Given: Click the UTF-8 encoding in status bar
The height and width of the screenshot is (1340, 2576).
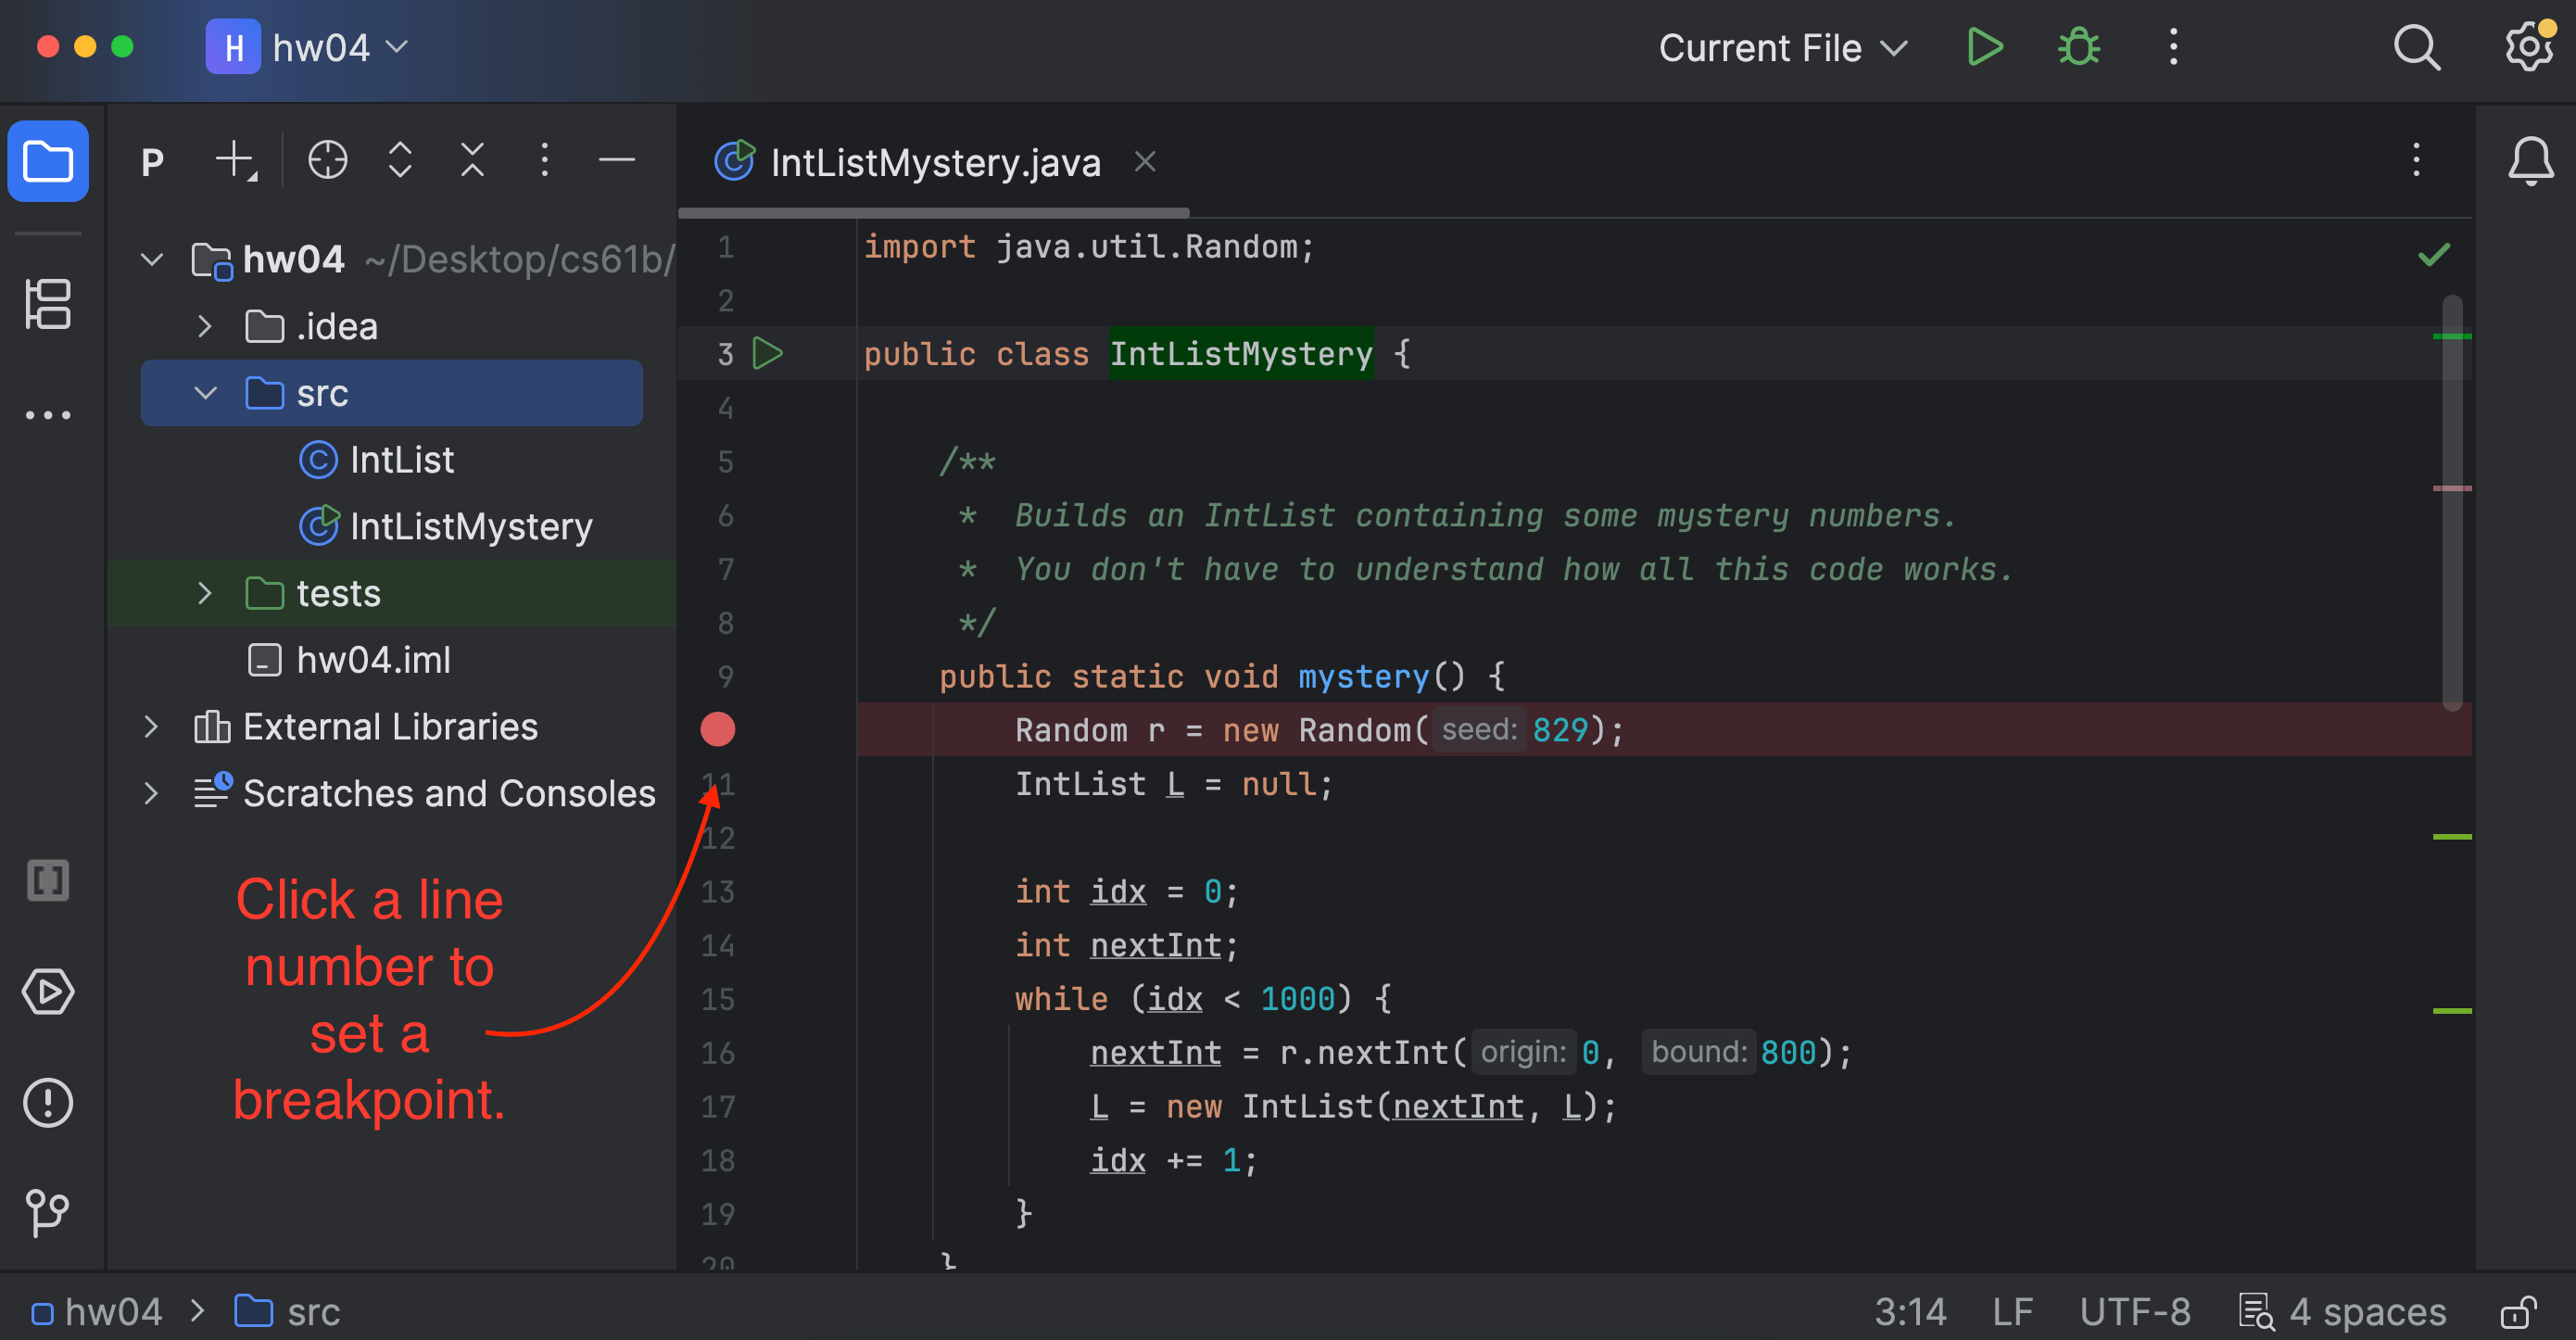Looking at the screenshot, I should pyautogui.click(x=2134, y=1312).
